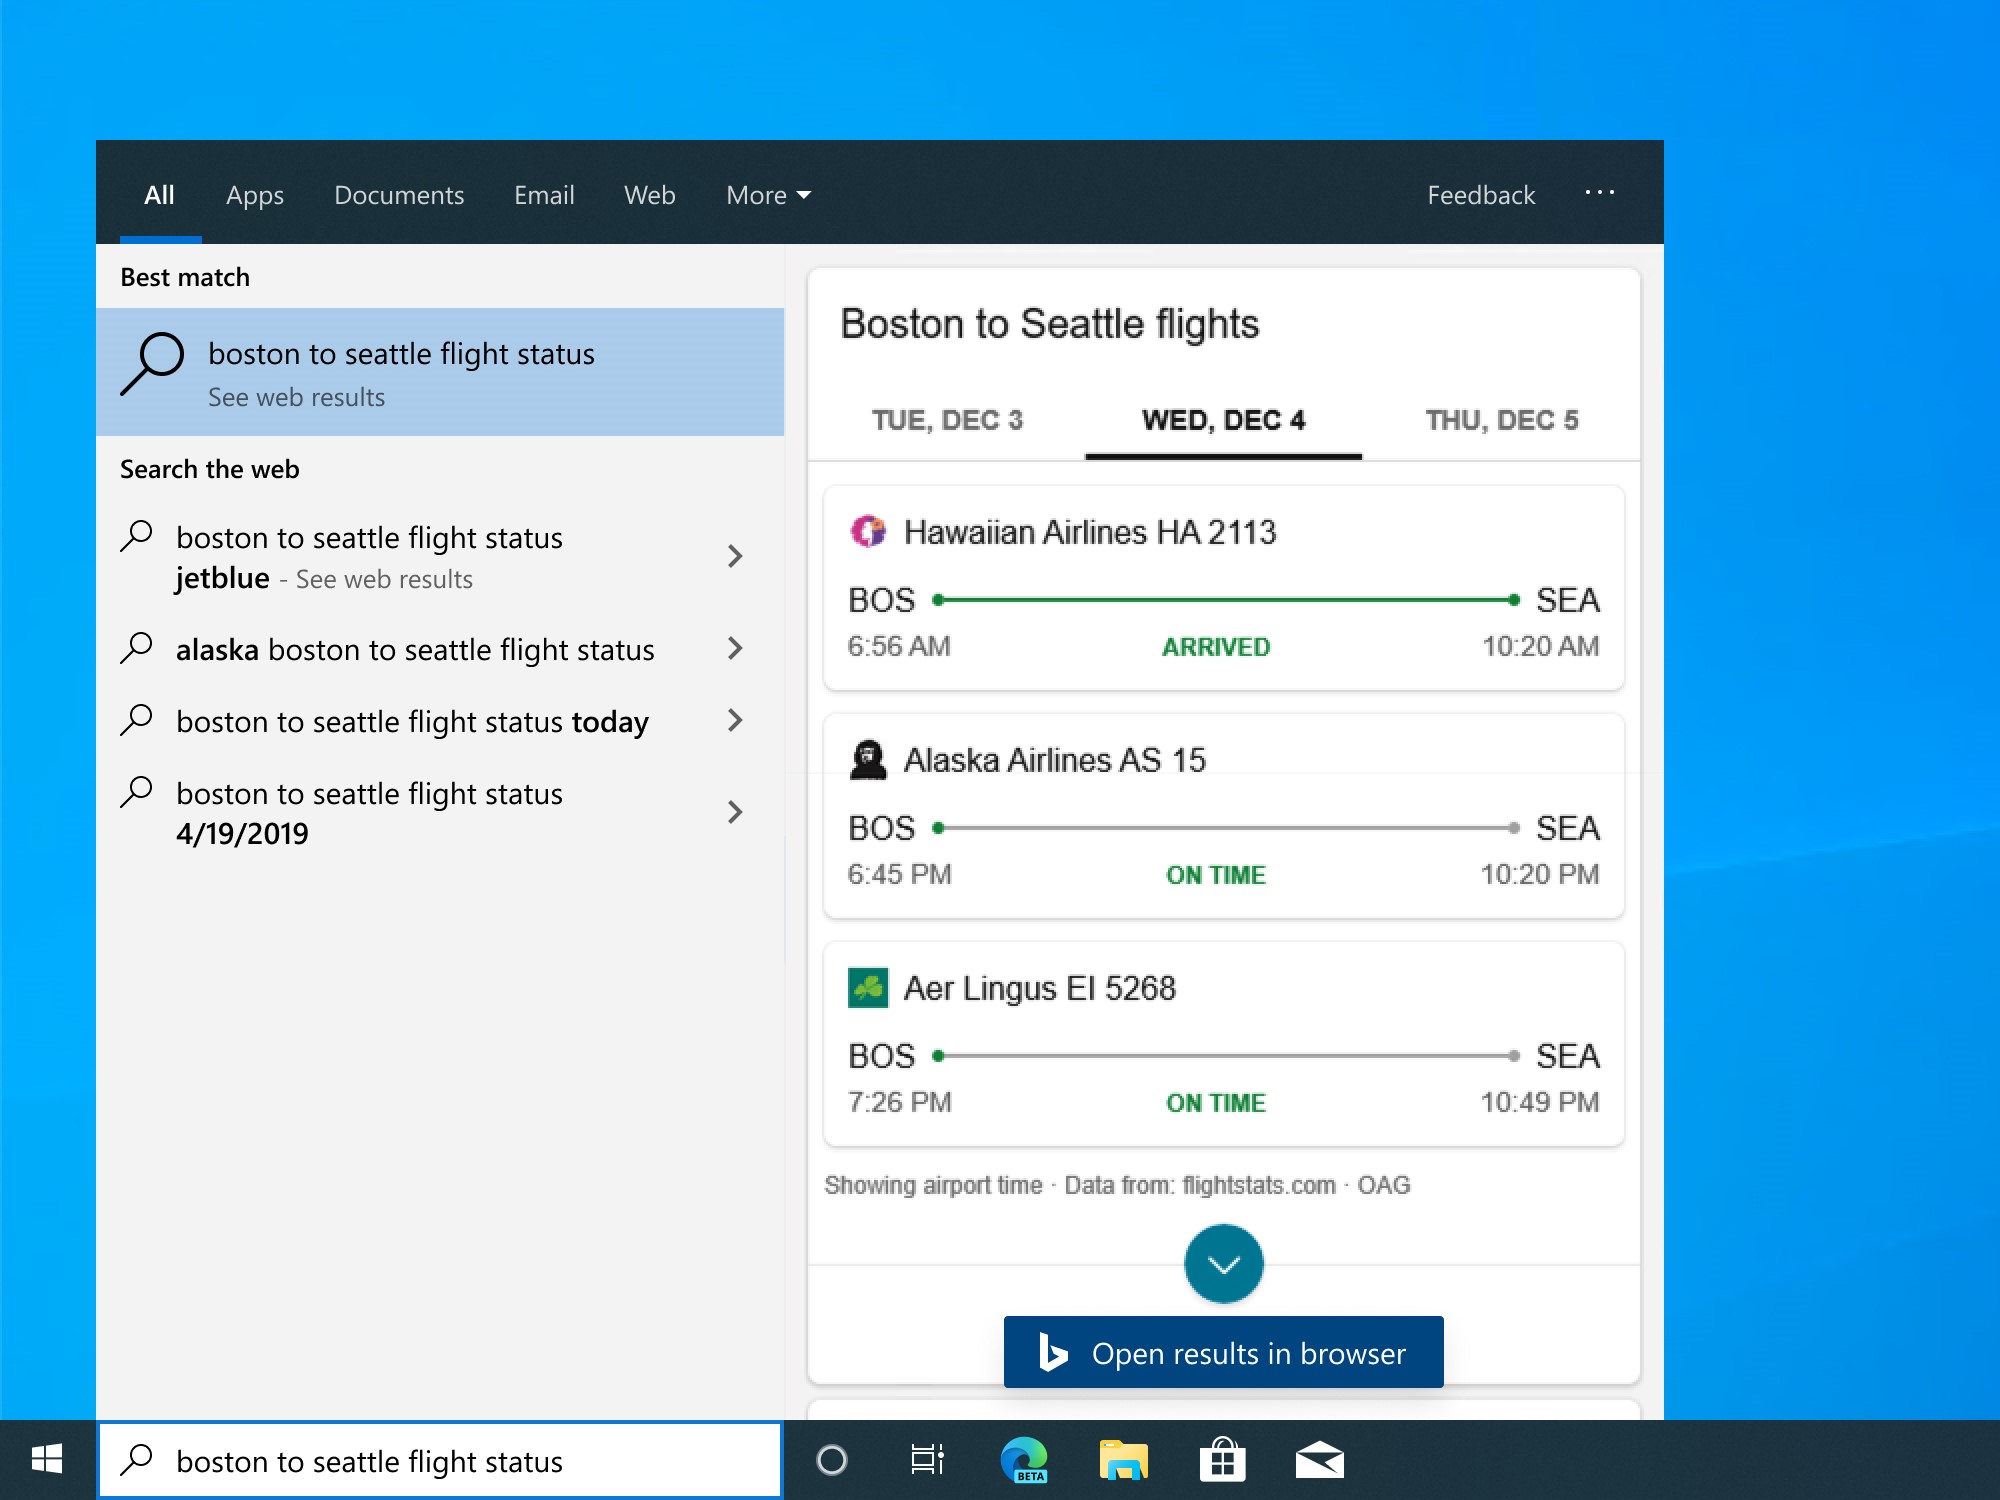Expand alaska boston to seattle suggestion arrow
Screen dimensions: 2000x1500
point(735,648)
